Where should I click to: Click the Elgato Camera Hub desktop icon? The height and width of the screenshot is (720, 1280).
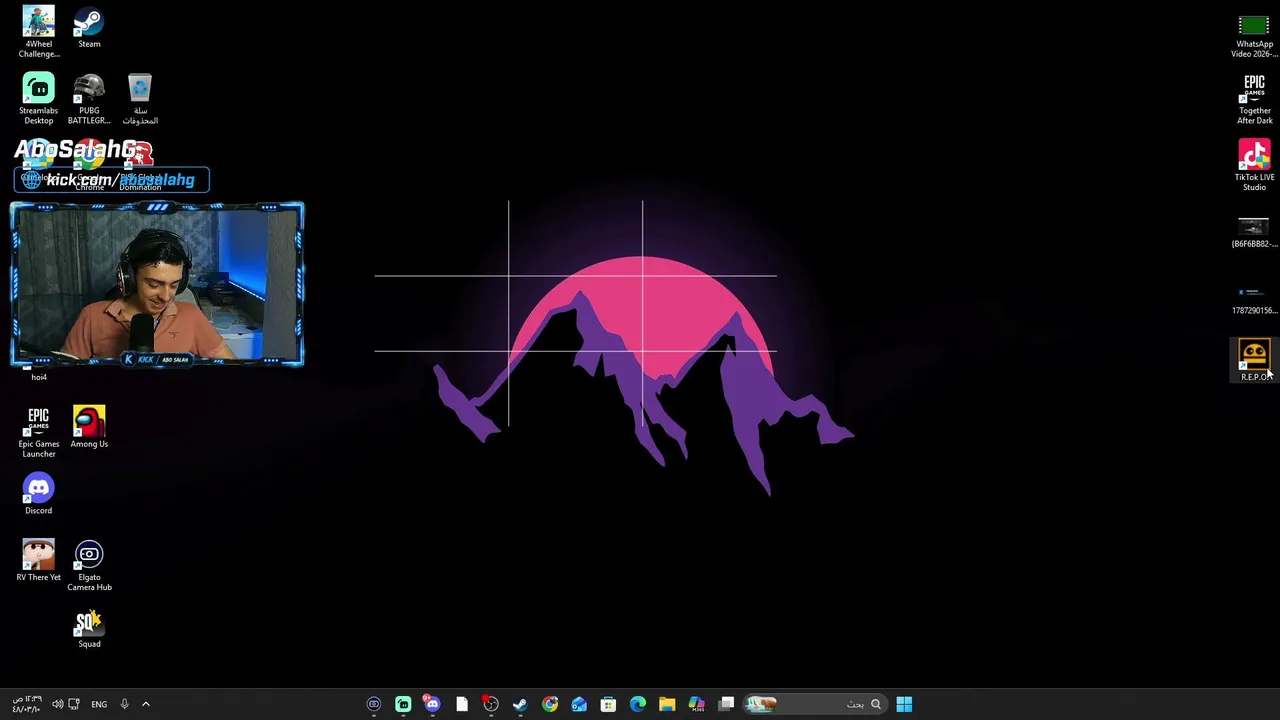point(89,566)
